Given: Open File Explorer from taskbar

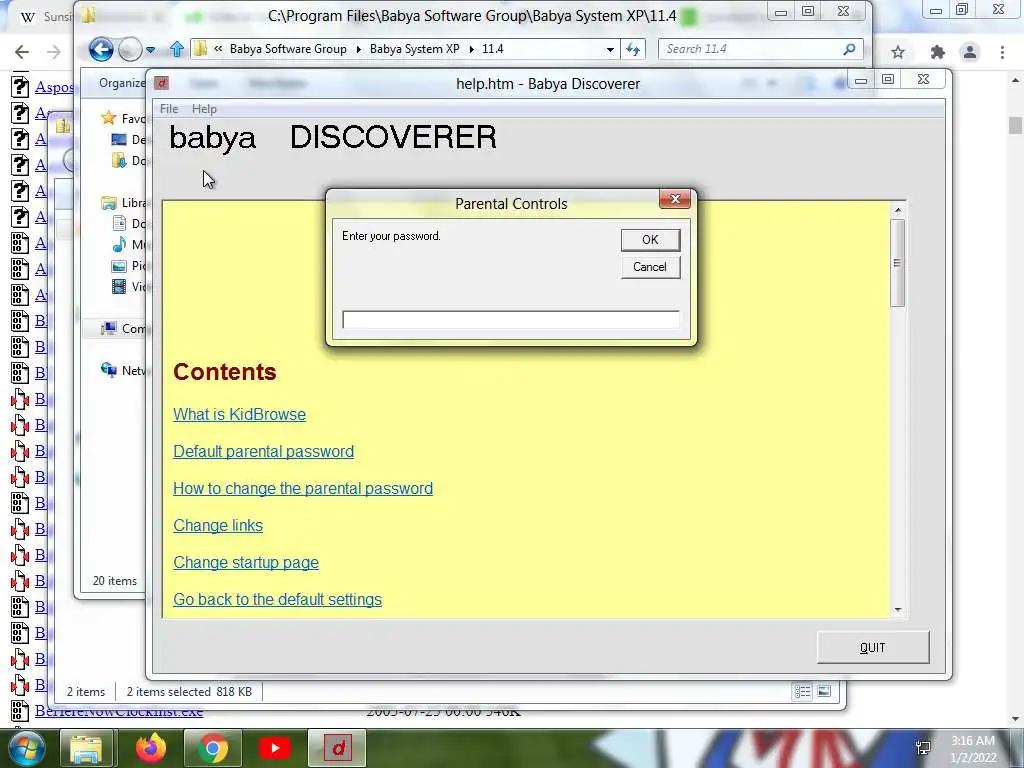Looking at the screenshot, I should pos(86,748).
